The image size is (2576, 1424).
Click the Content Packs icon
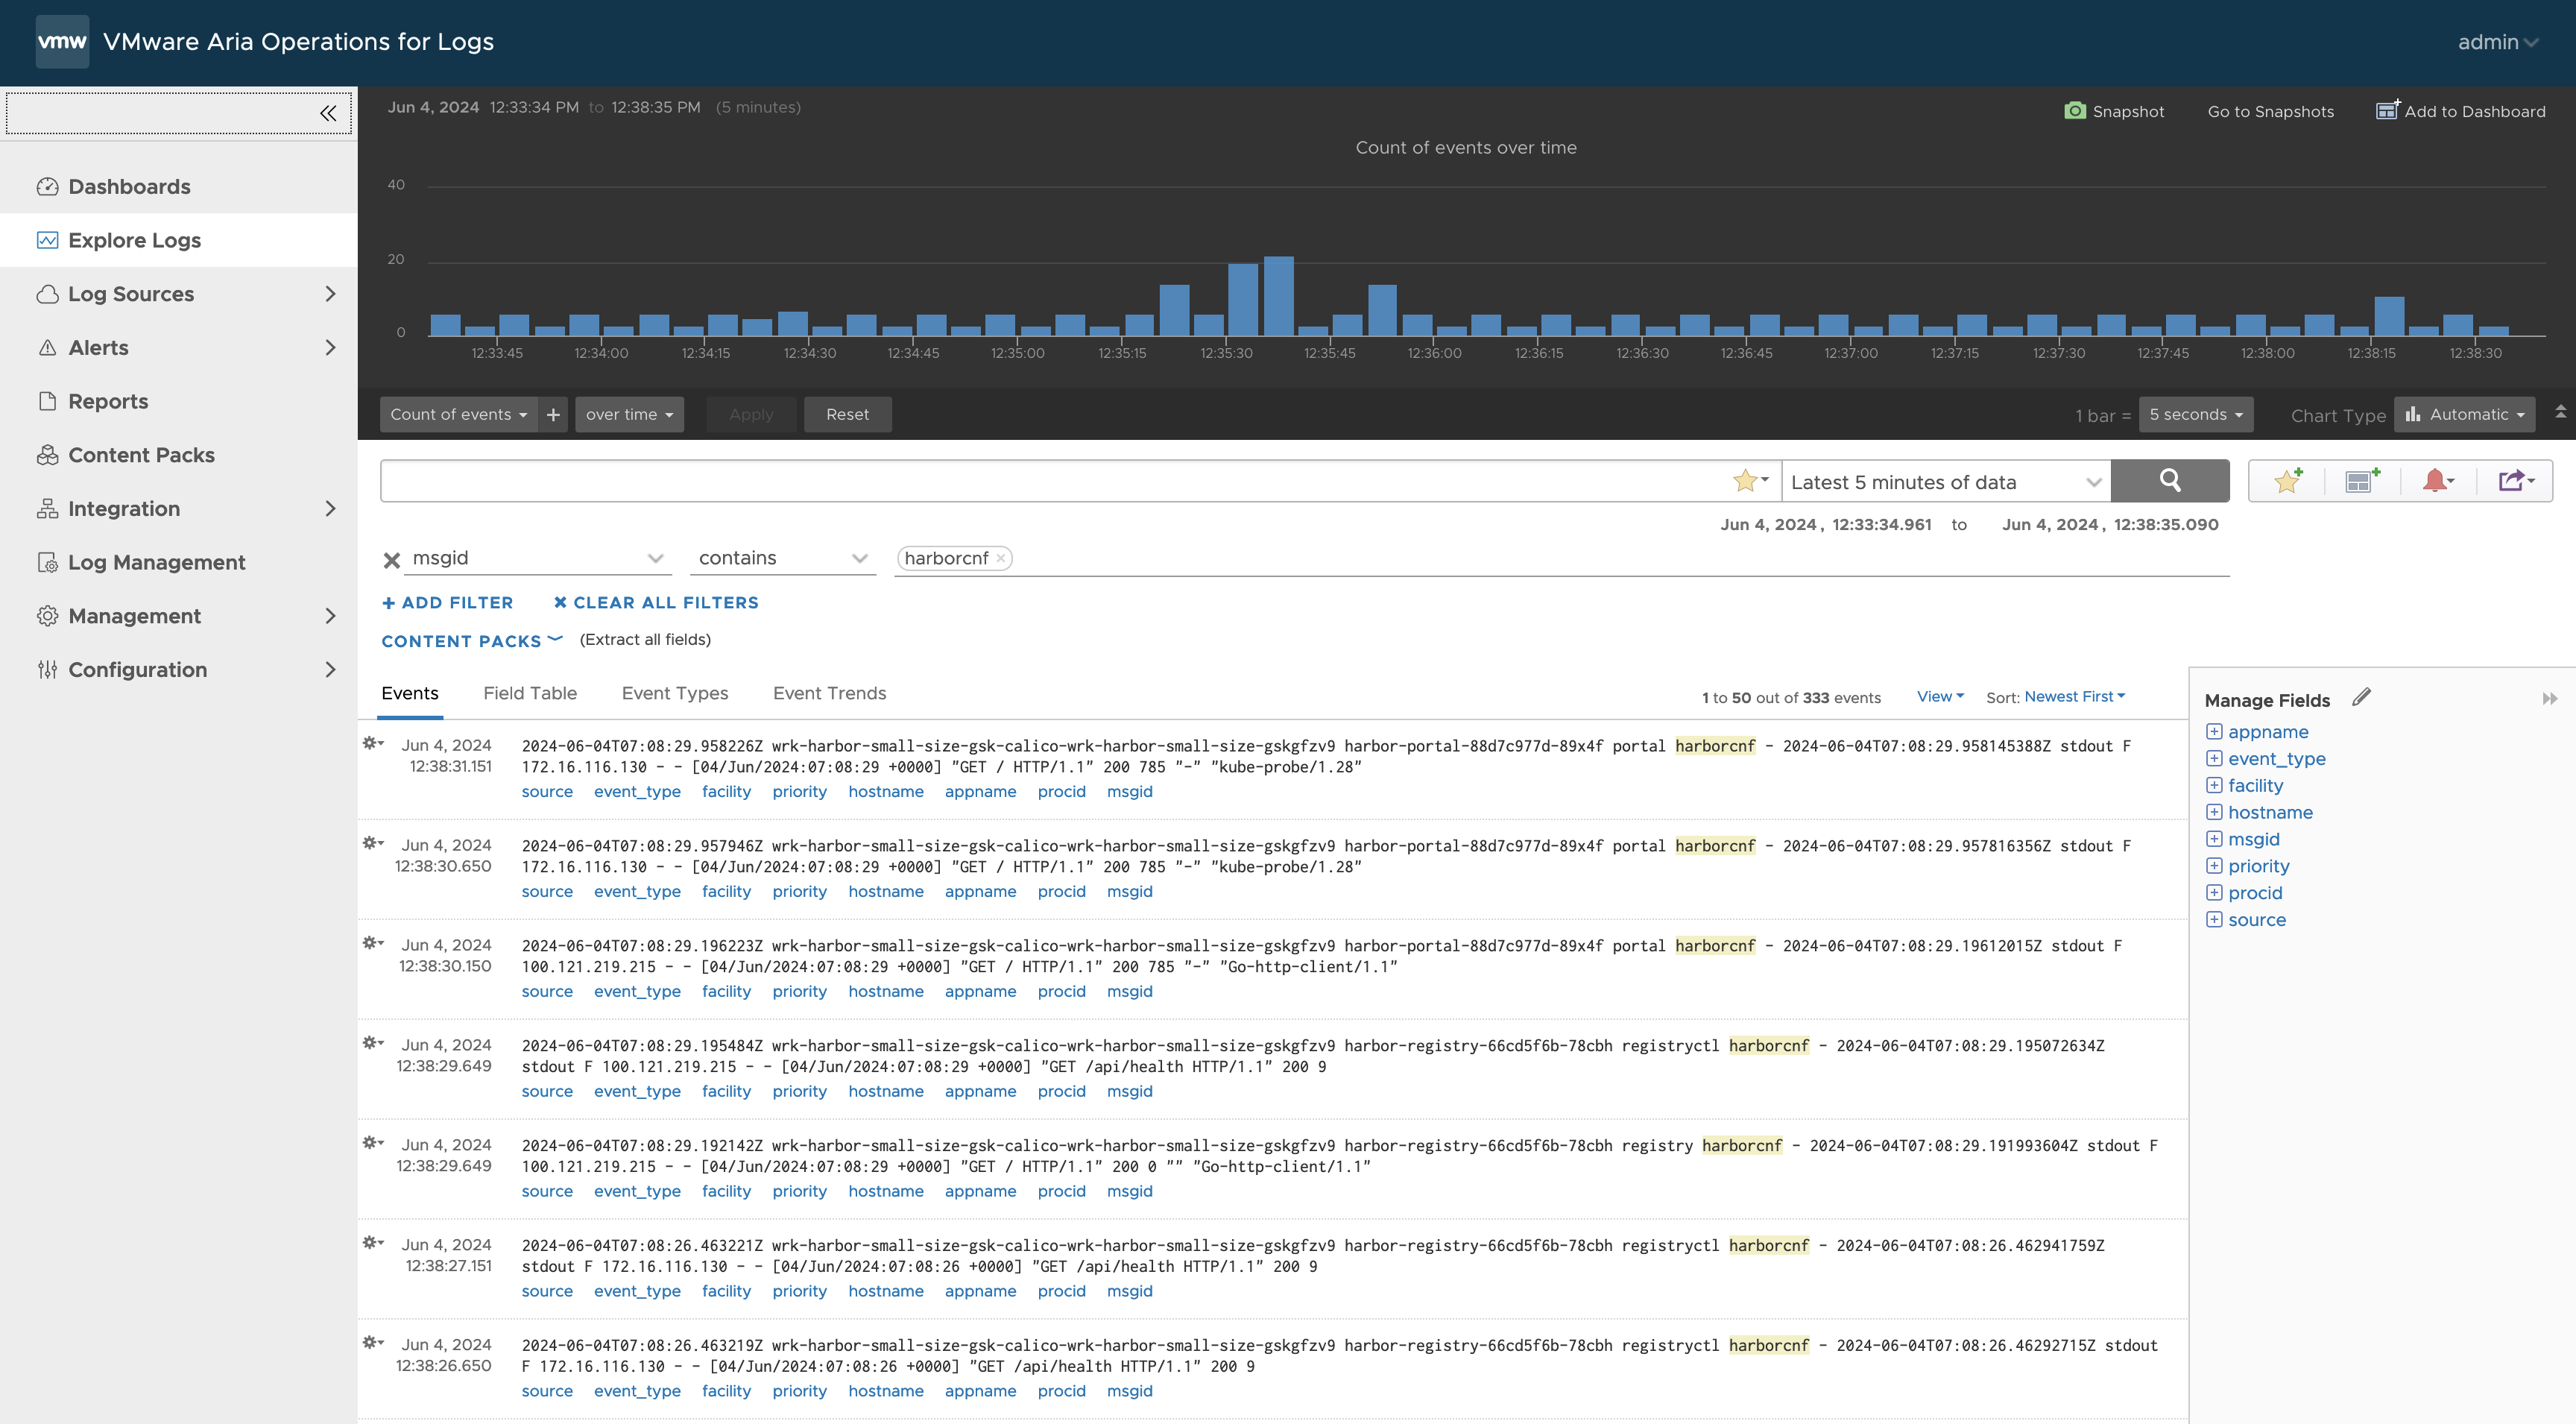[47, 455]
